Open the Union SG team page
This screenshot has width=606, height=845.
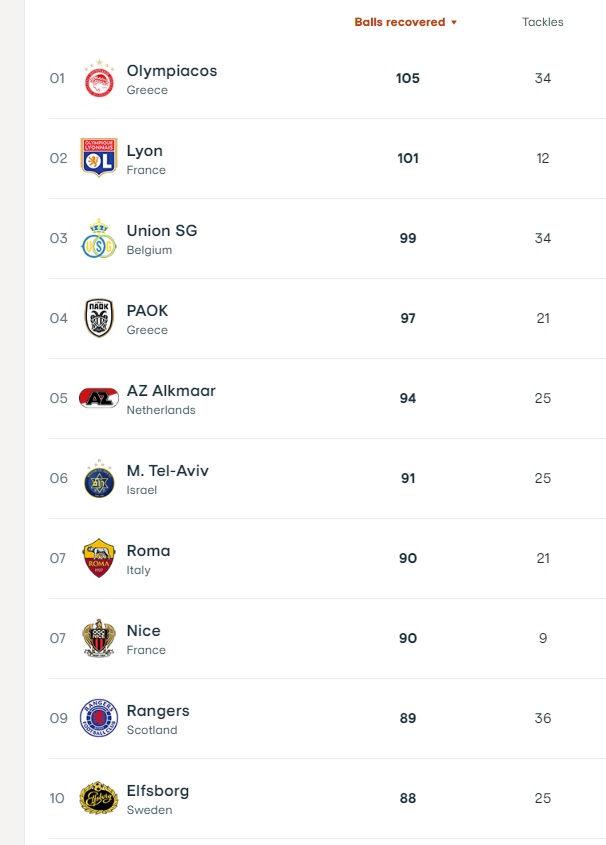click(x=161, y=231)
